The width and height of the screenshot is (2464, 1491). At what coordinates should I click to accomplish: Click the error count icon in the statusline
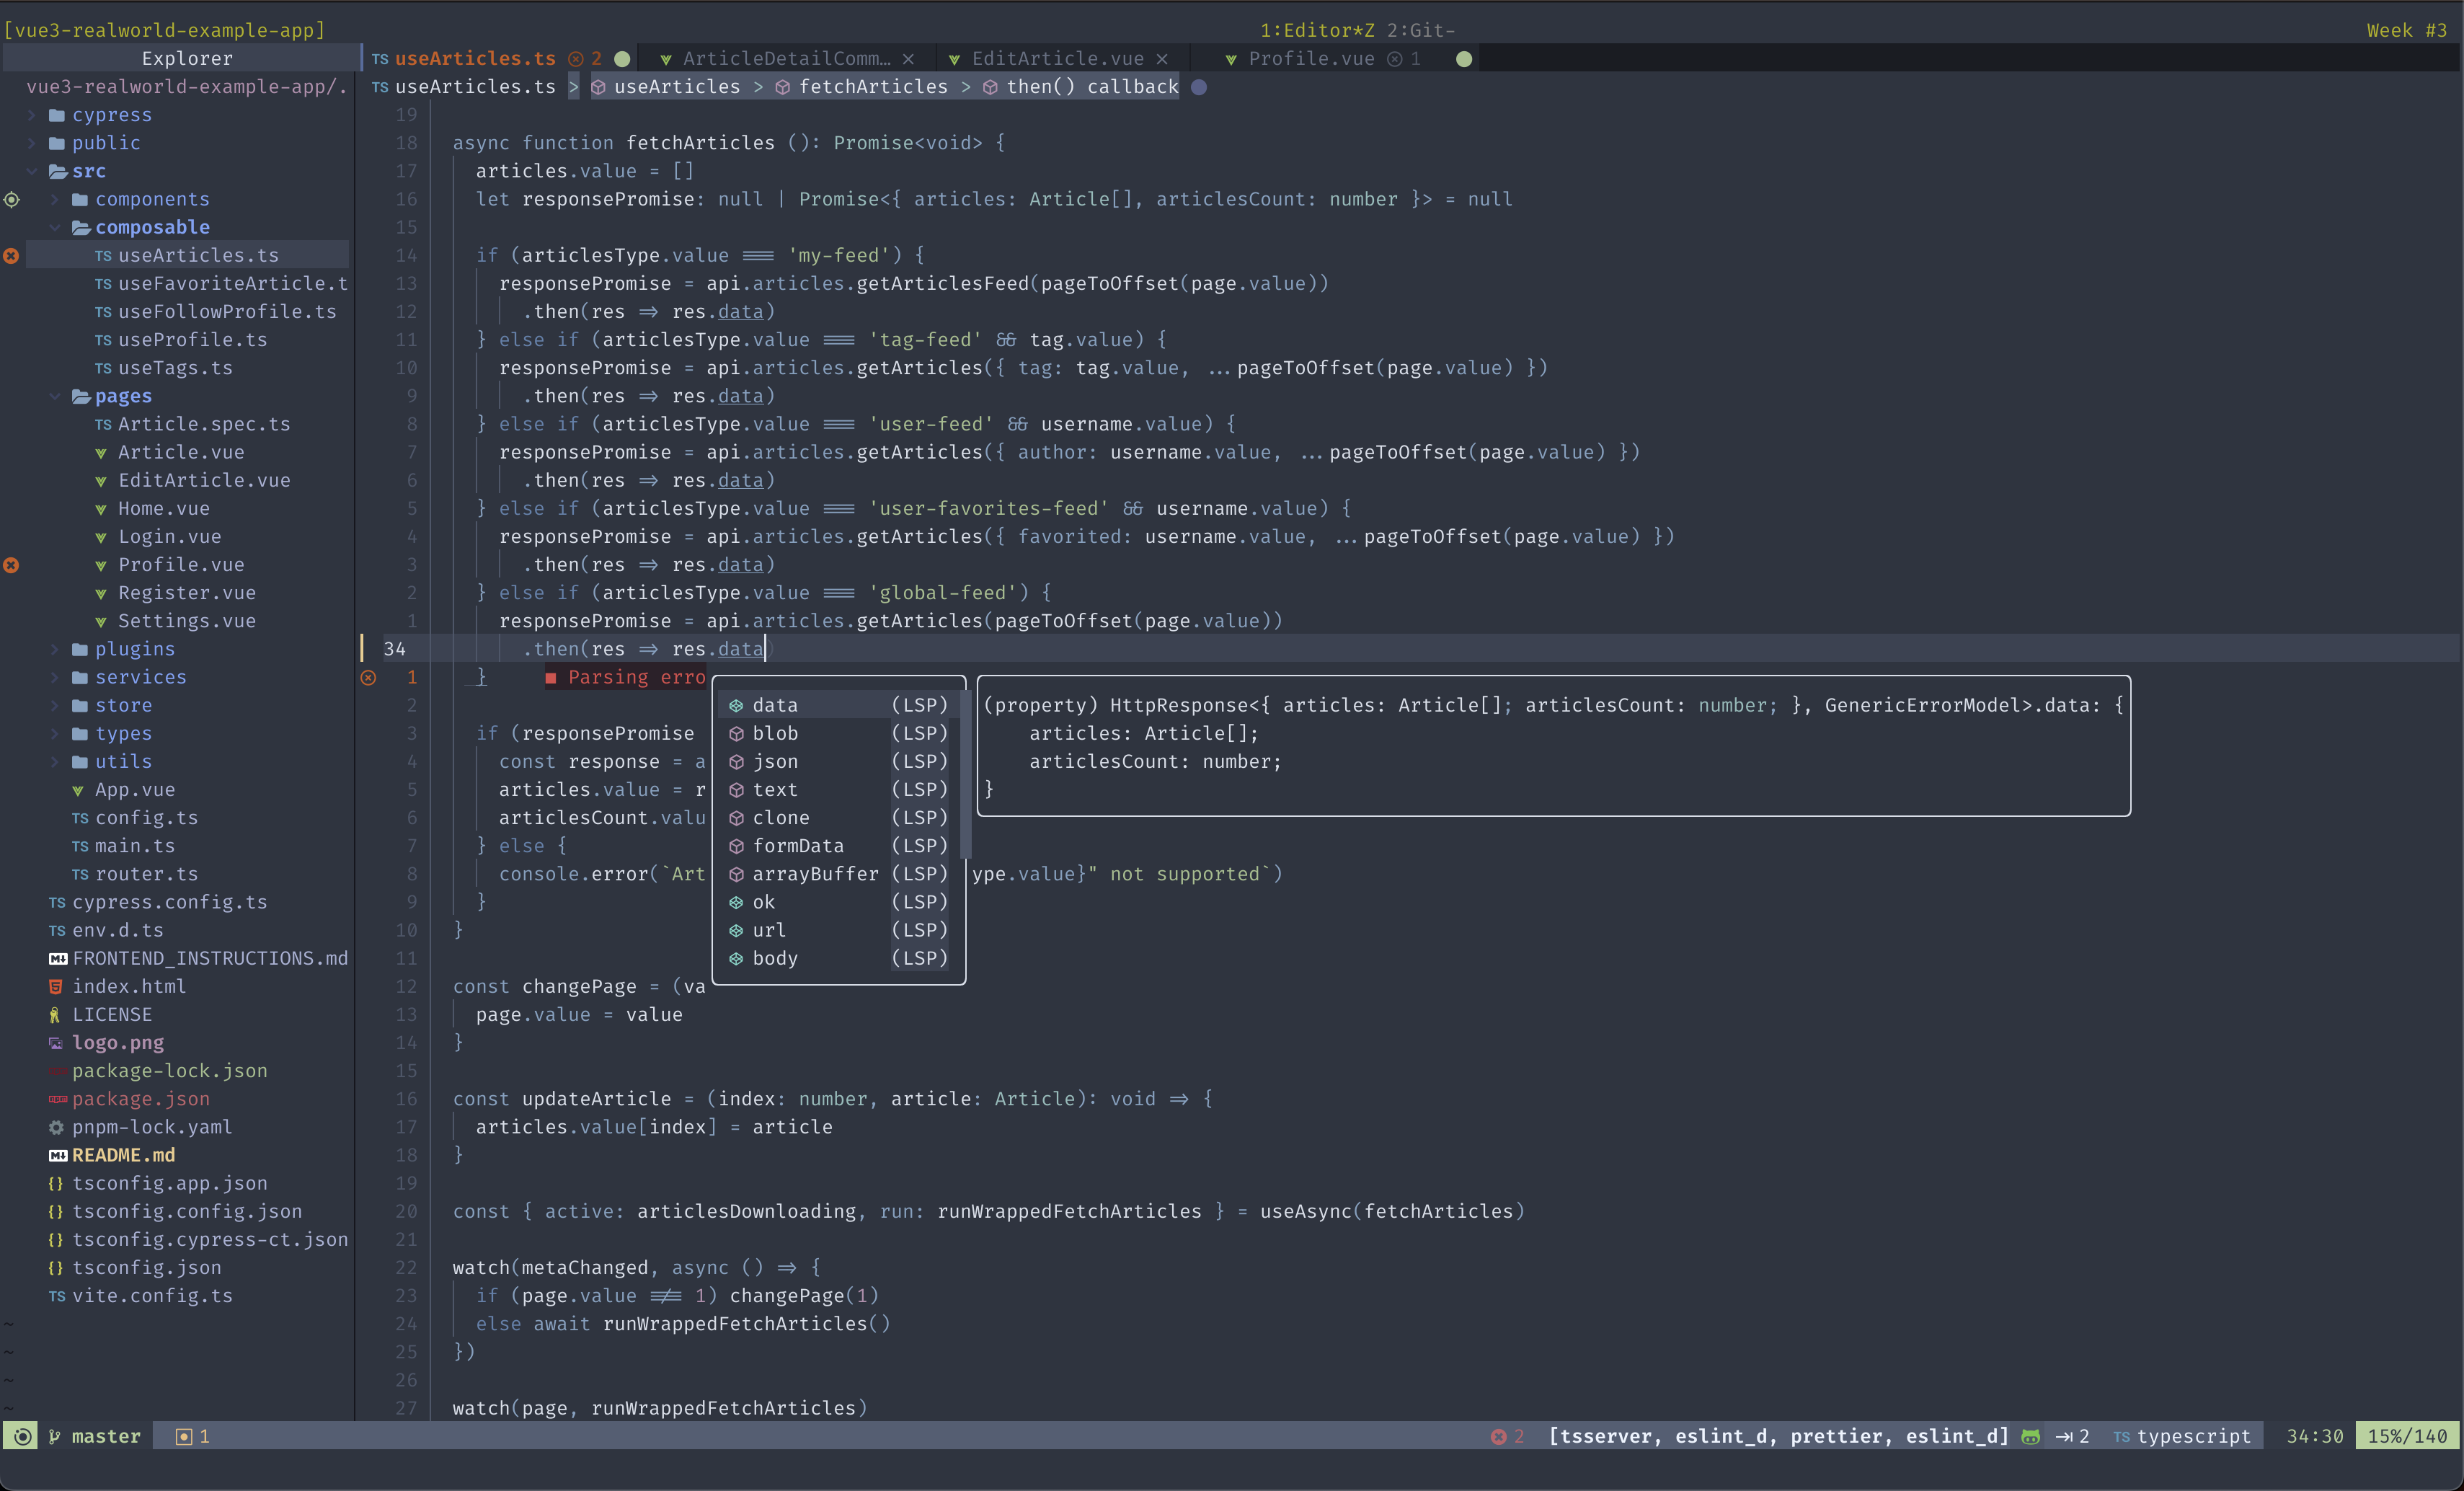click(x=1498, y=1436)
